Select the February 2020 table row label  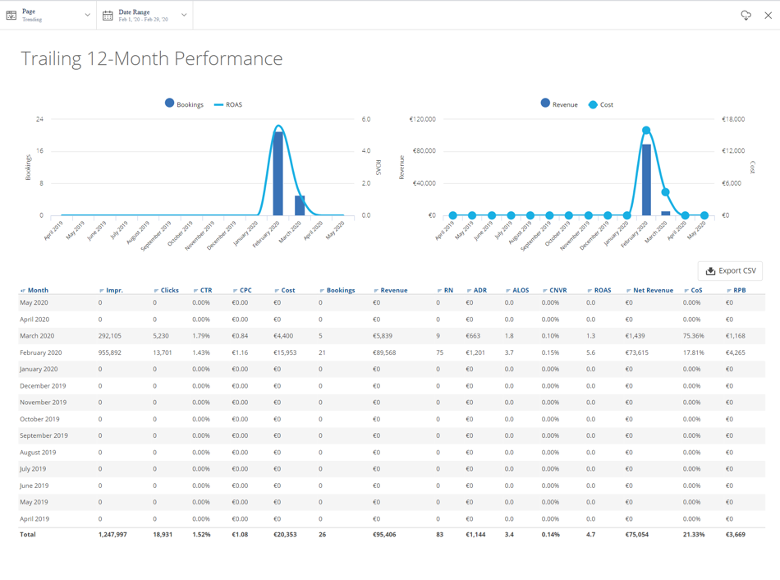point(41,353)
